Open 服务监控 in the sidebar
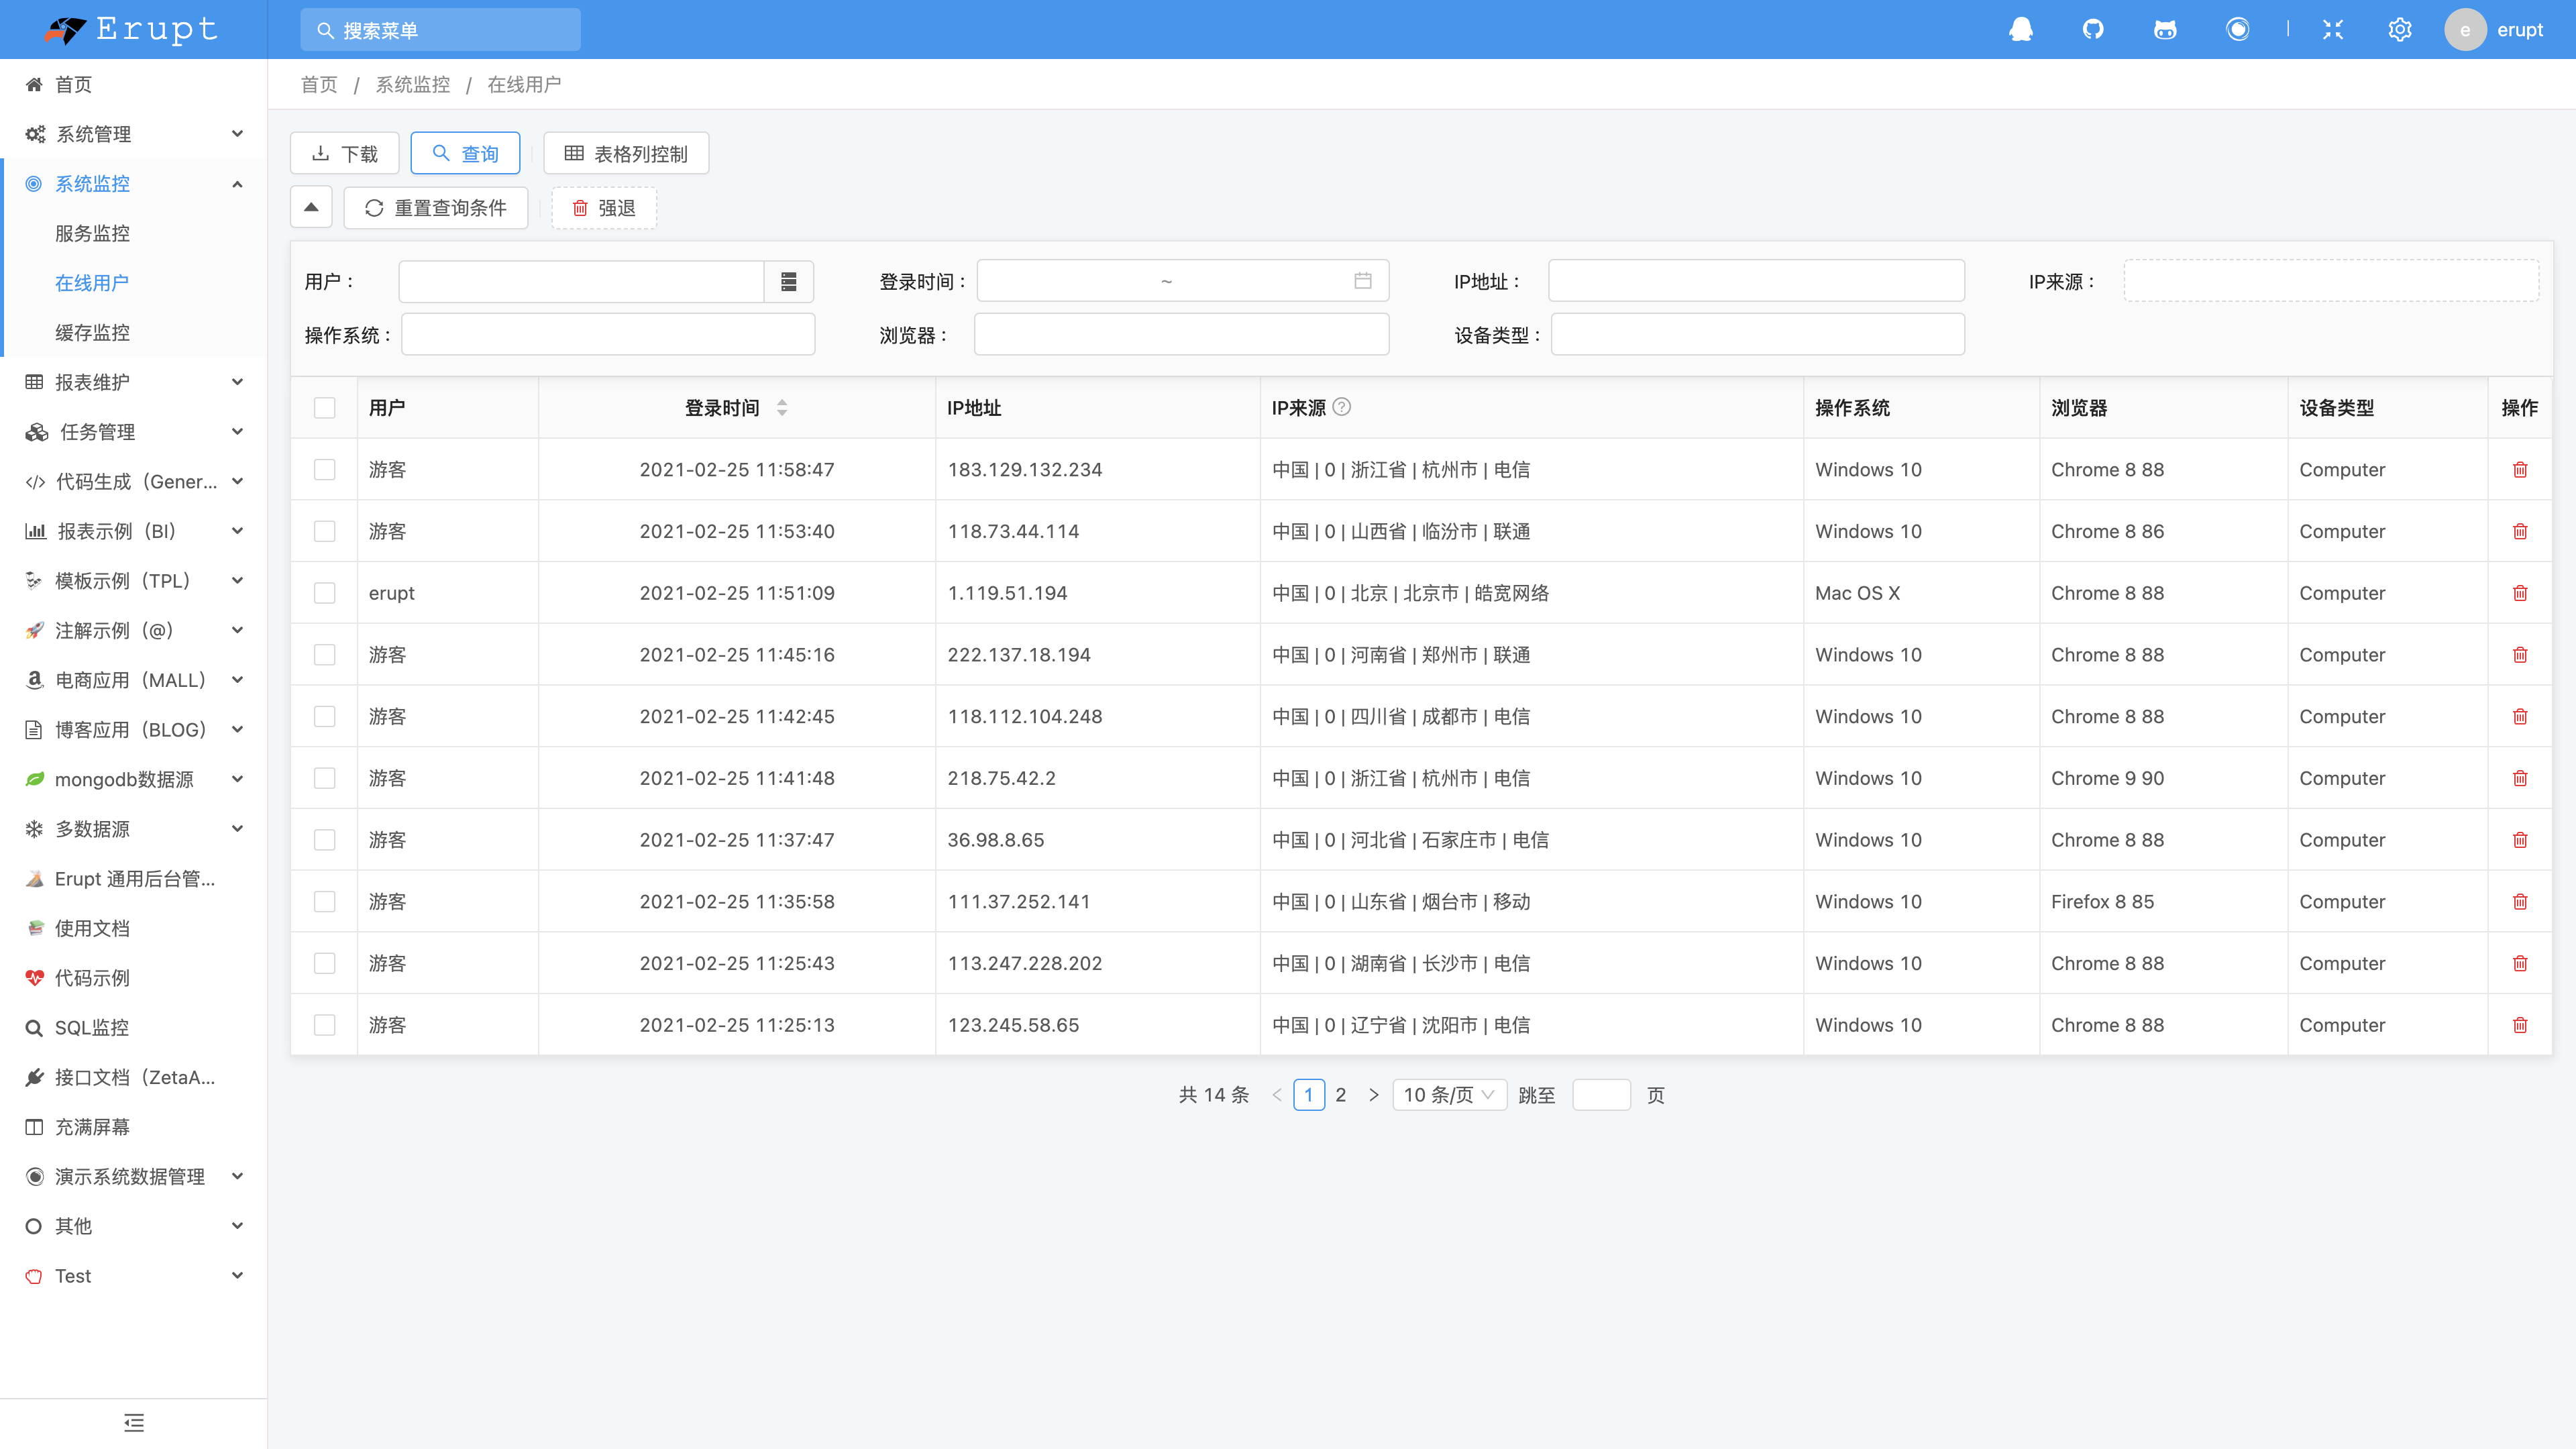2576x1449 pixels. tap(92, 233)
